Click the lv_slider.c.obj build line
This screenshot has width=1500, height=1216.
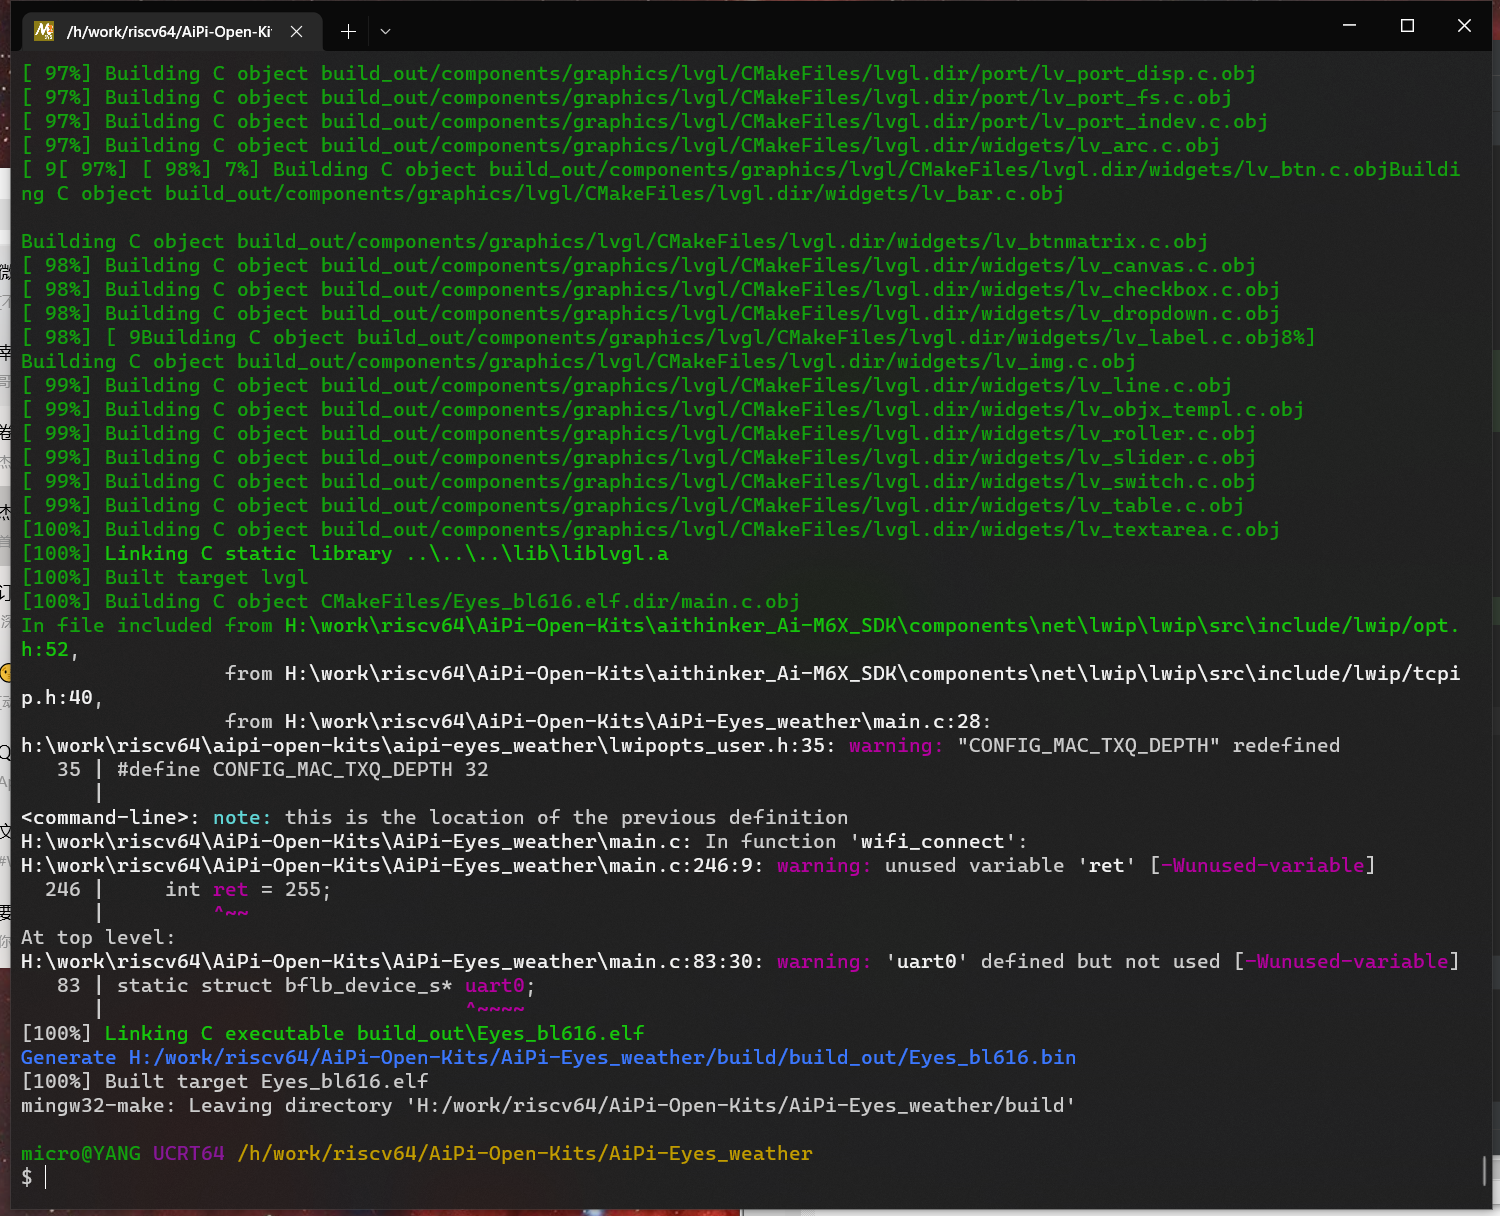pos(638,457)
